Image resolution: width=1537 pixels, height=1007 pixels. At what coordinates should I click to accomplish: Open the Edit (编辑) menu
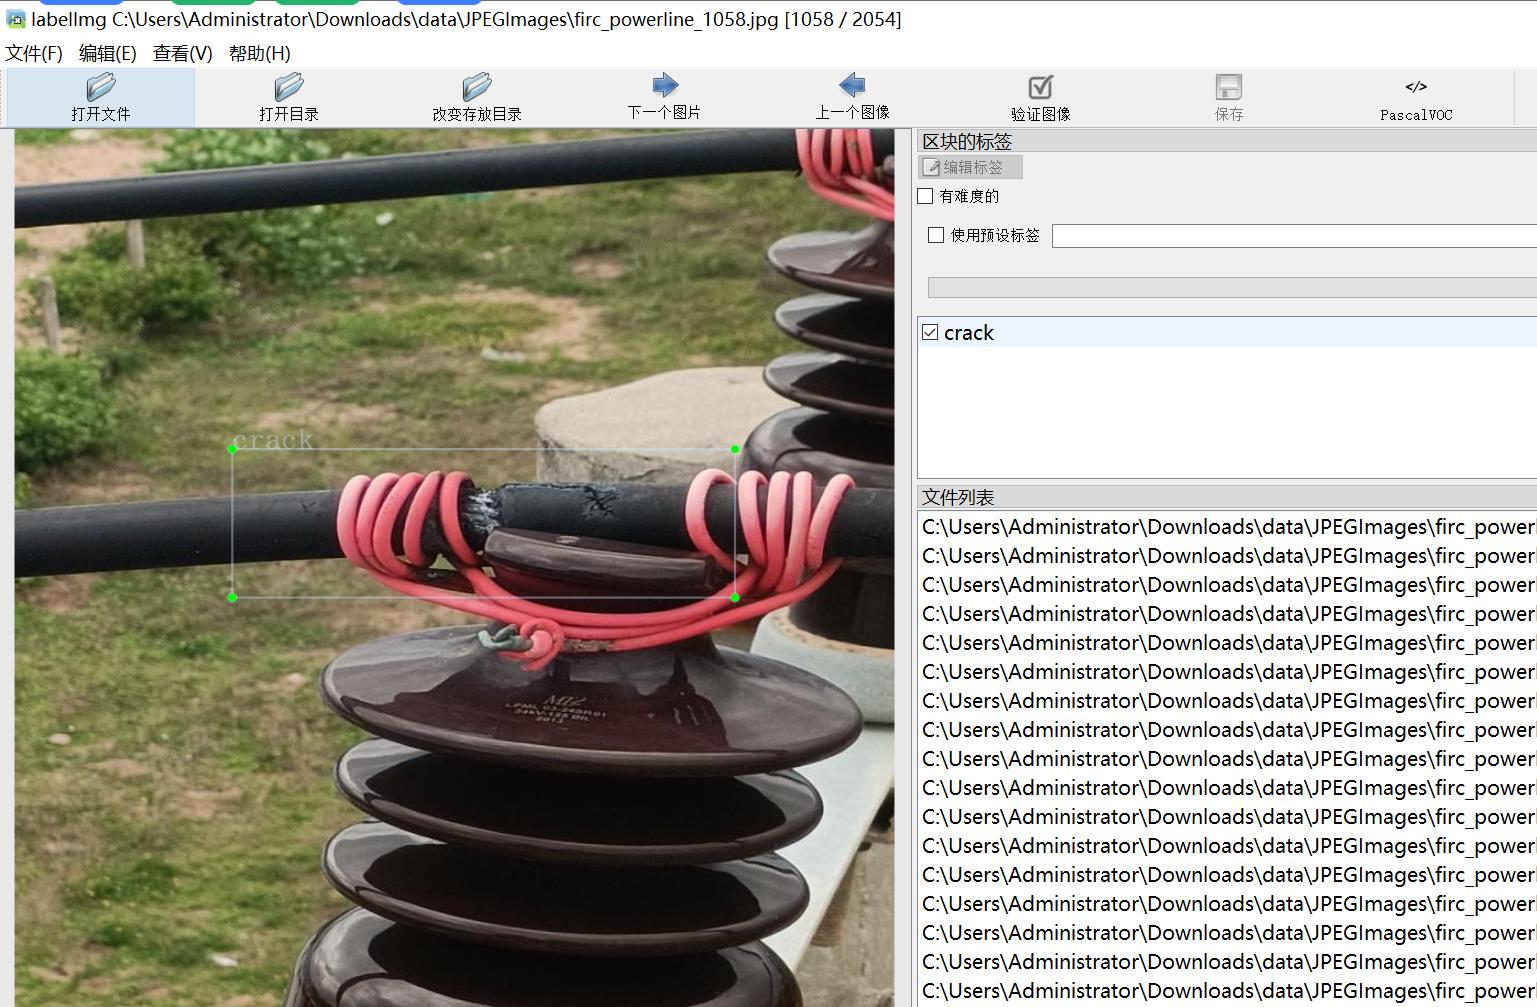(x=107, y=53)
